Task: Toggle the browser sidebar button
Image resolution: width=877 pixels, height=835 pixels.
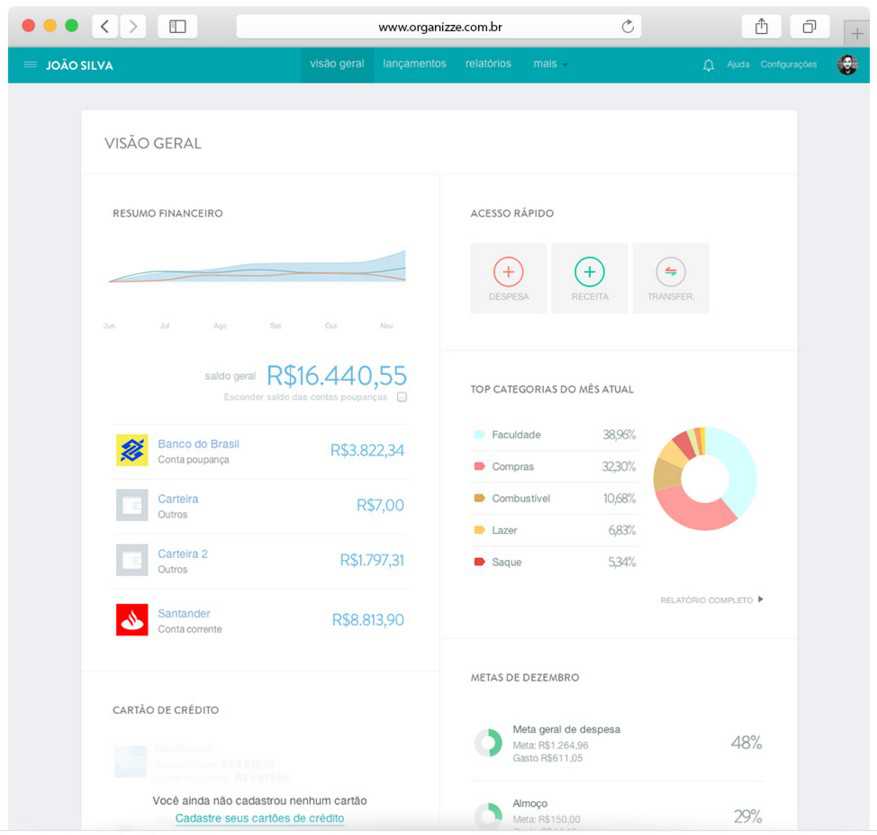Action: (177, 27)
